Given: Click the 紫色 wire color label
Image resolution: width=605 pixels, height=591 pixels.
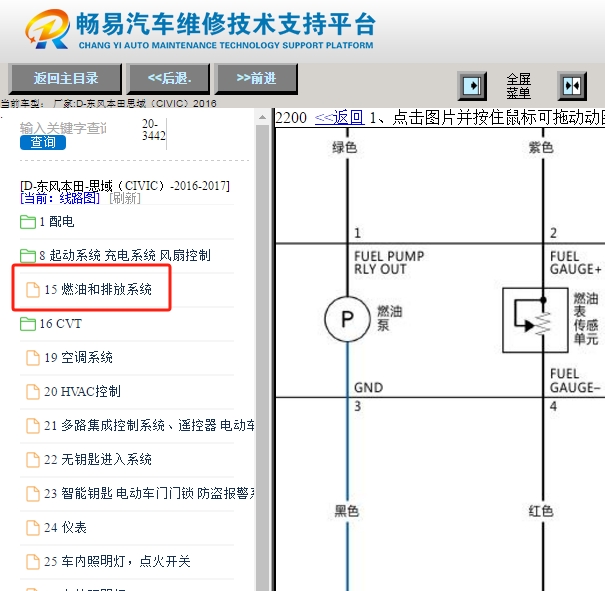Looking at the screenshot, I should point(541,147).
